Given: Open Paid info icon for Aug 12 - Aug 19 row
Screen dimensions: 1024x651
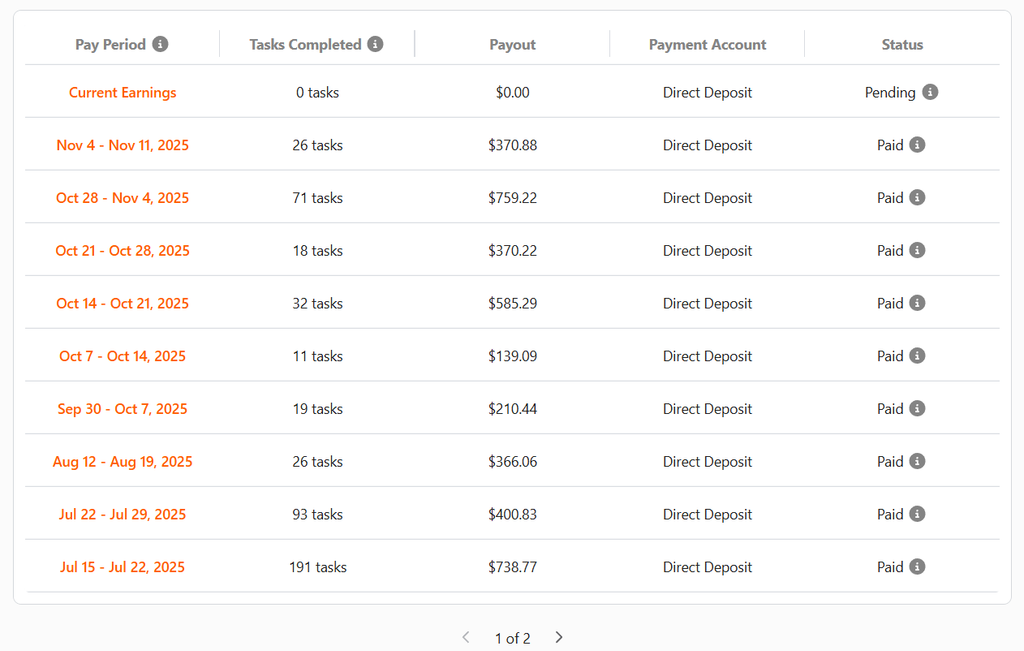Looking at the screenshot, I should pyautogui.click(x=917, y=461).
